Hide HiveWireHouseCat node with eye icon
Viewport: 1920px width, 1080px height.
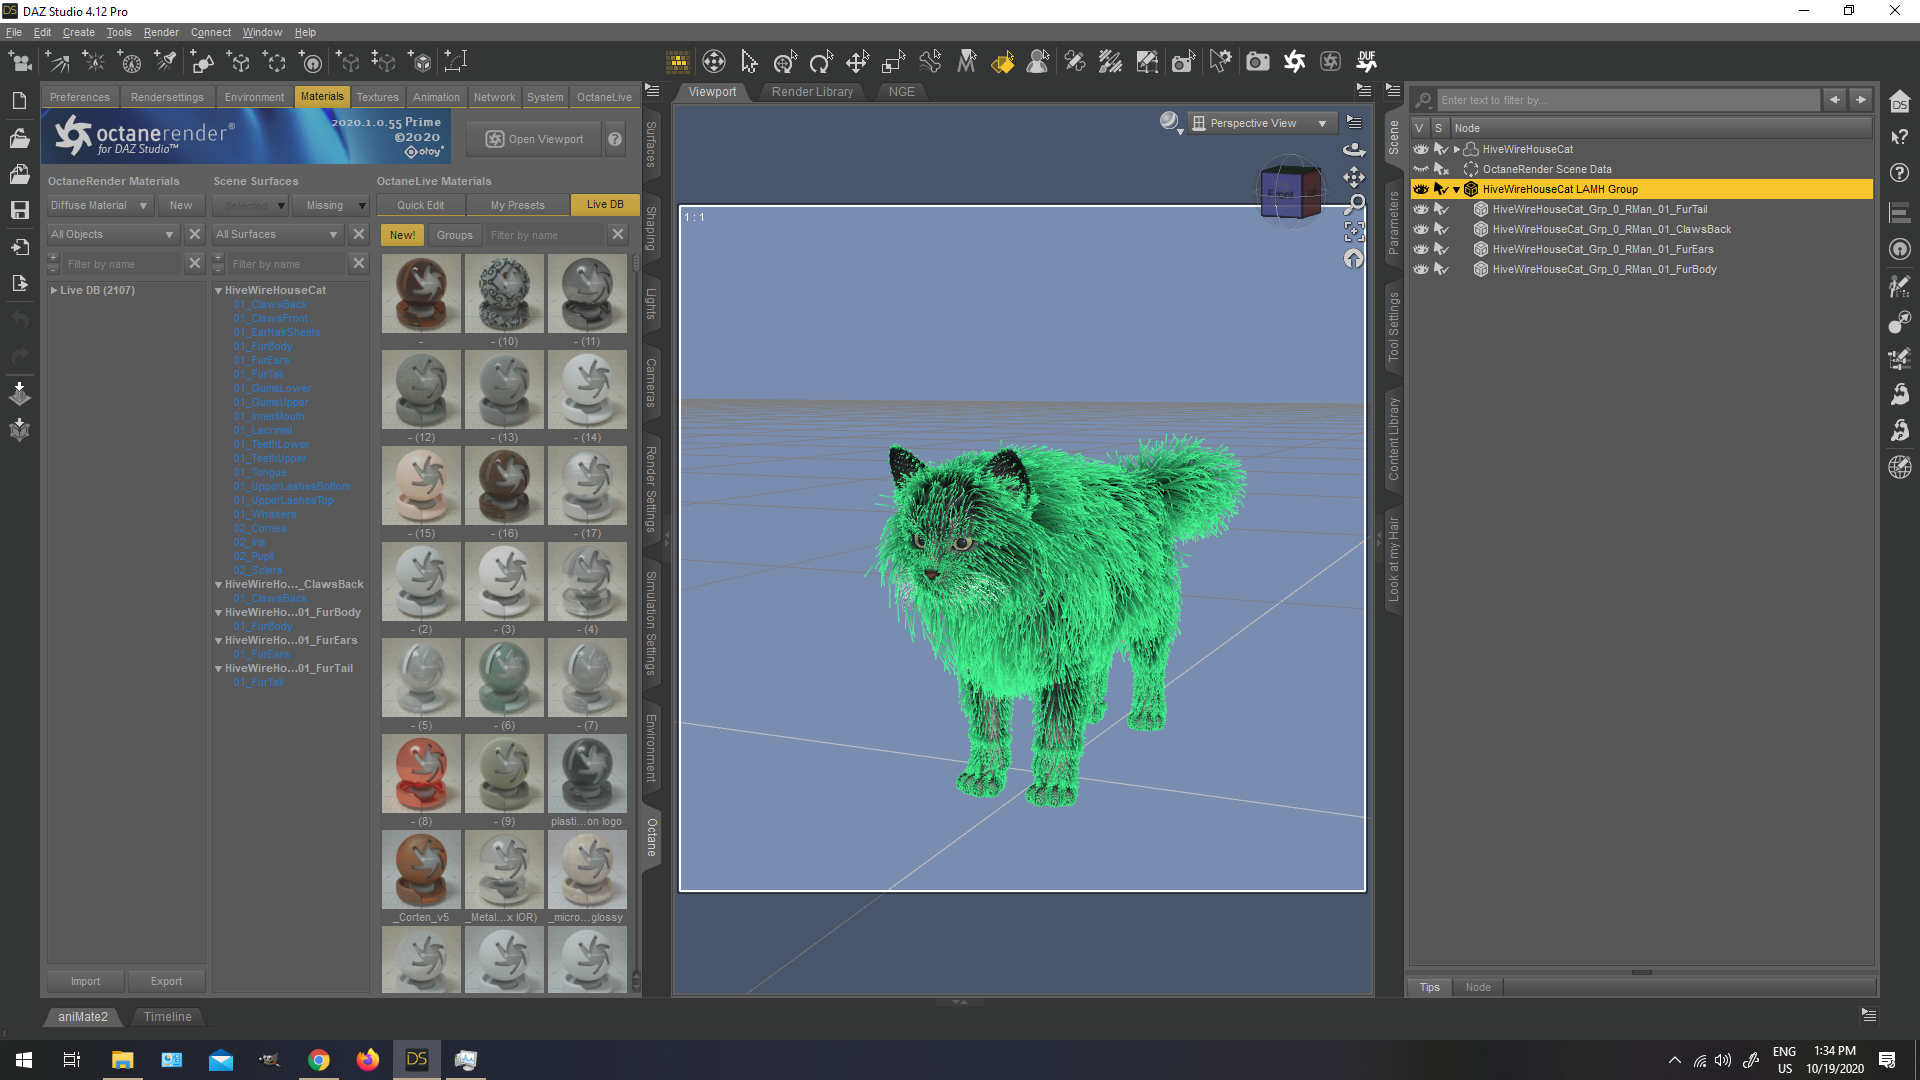click(x=1420, y=149)
